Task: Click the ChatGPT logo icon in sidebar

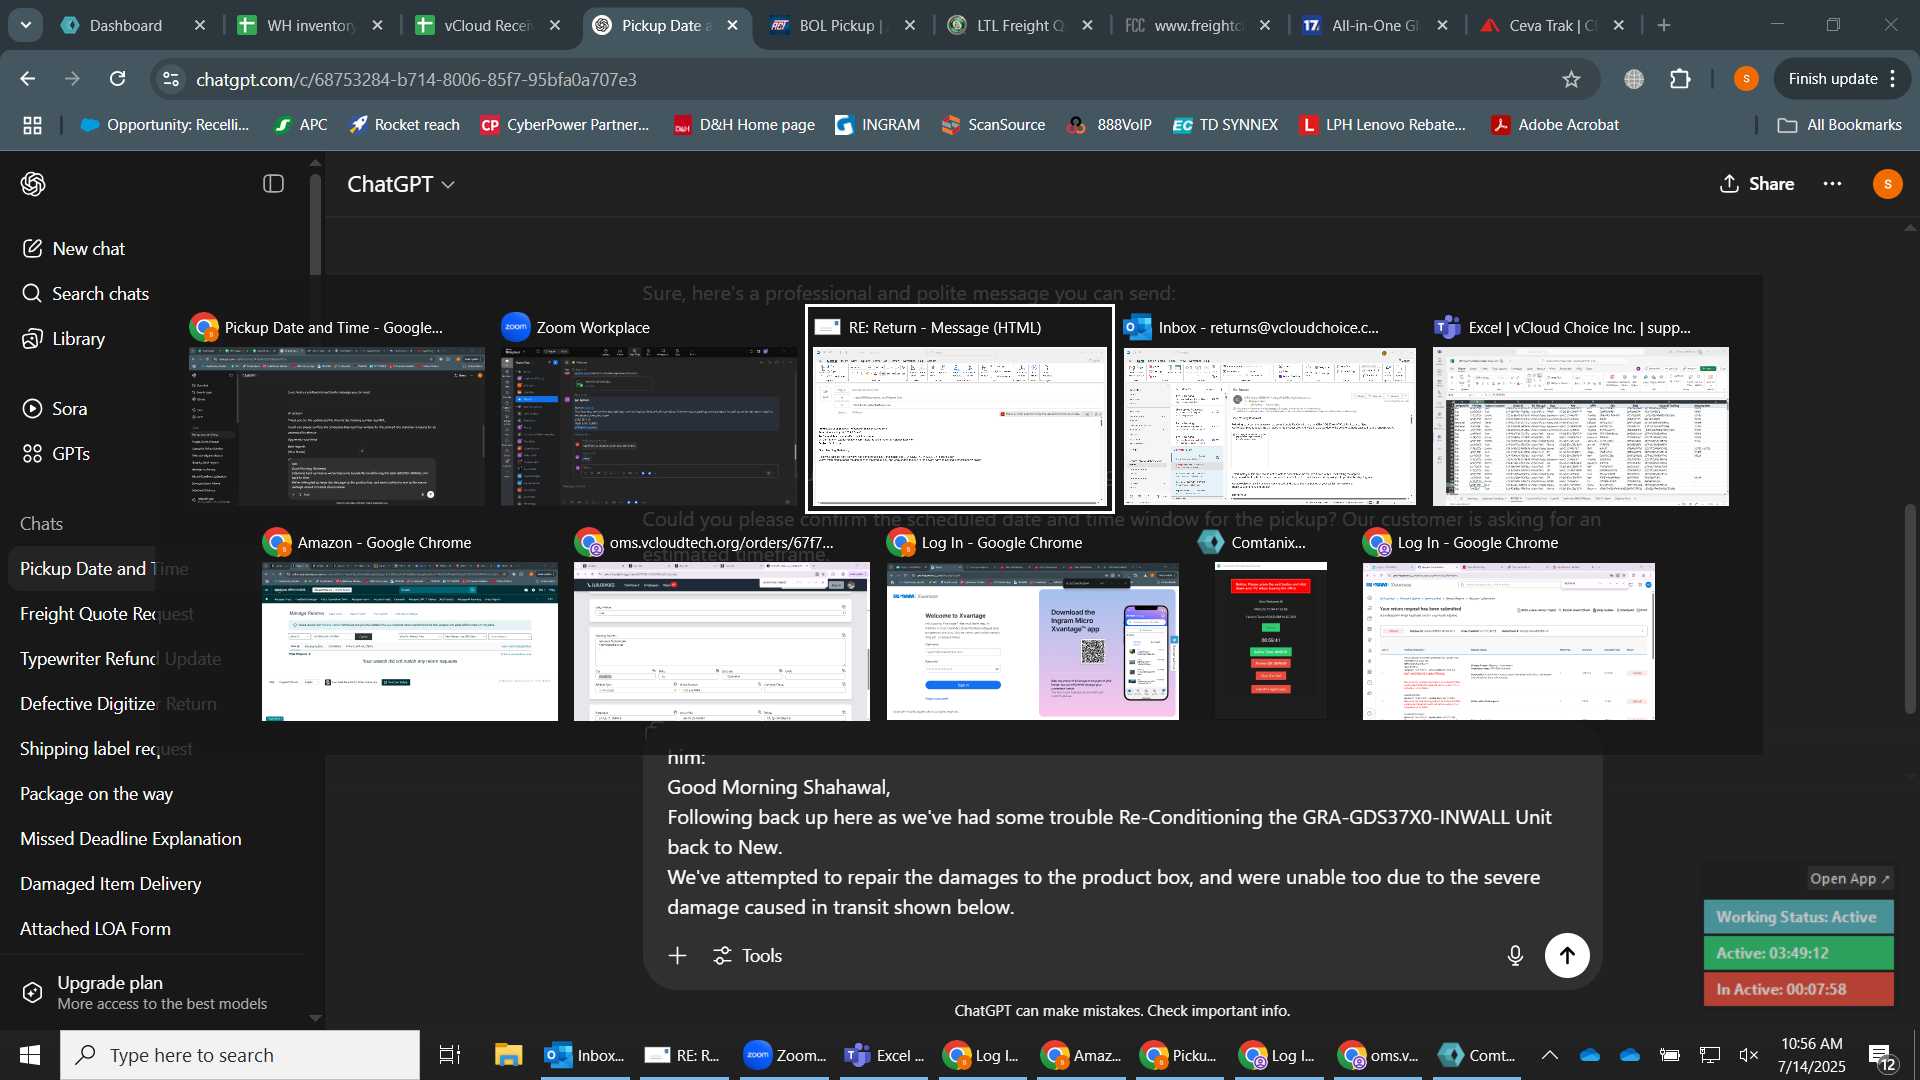Action: [x=33, y=184]
